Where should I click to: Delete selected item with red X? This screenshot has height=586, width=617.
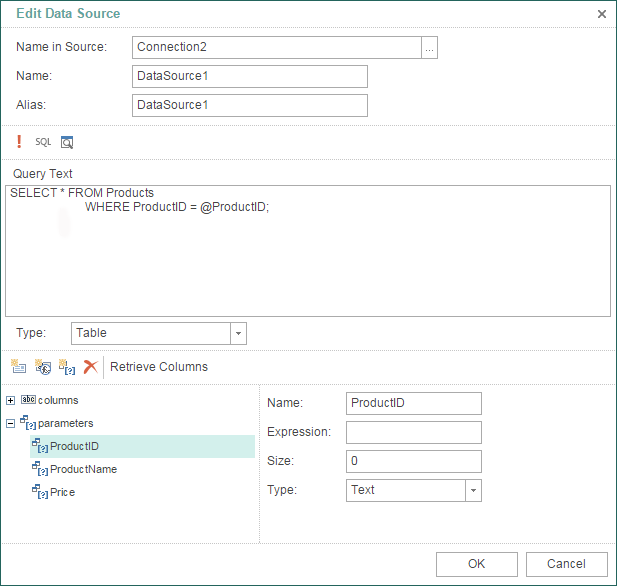tap(91, 367)
